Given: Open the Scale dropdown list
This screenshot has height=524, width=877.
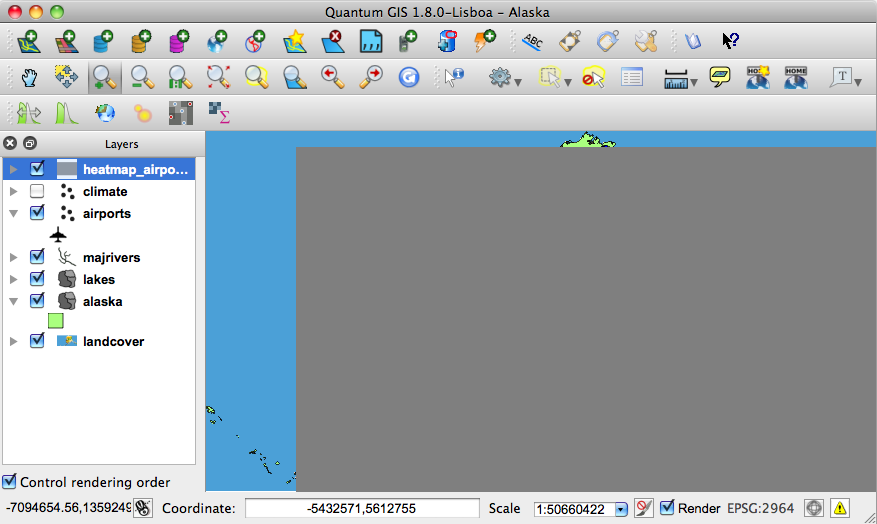Looking at the screenshot, I should 620,509.
